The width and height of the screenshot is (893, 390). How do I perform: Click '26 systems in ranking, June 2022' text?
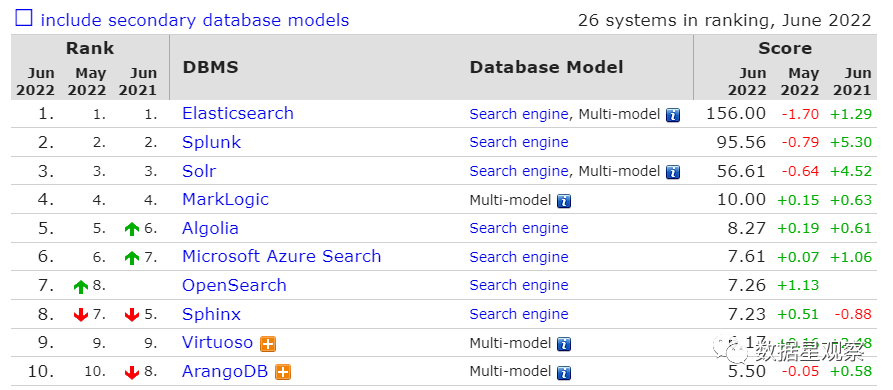(724, 20)
